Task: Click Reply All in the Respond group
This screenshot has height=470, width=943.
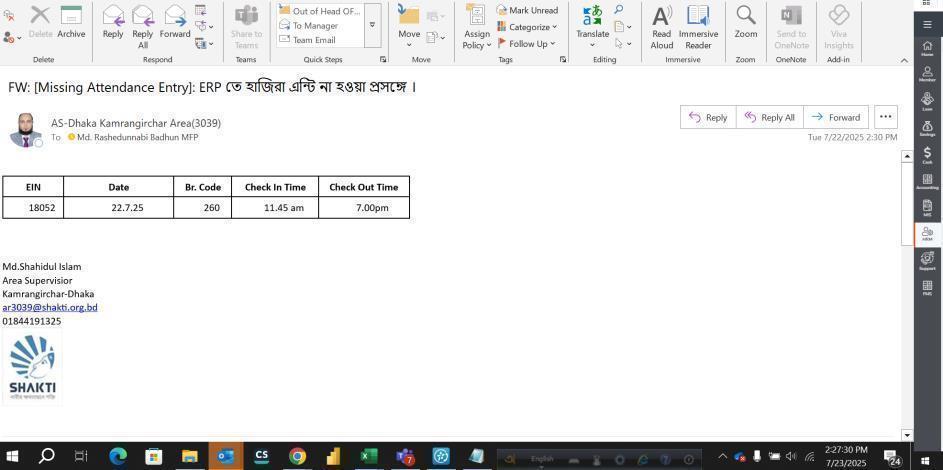Action: 143,26
